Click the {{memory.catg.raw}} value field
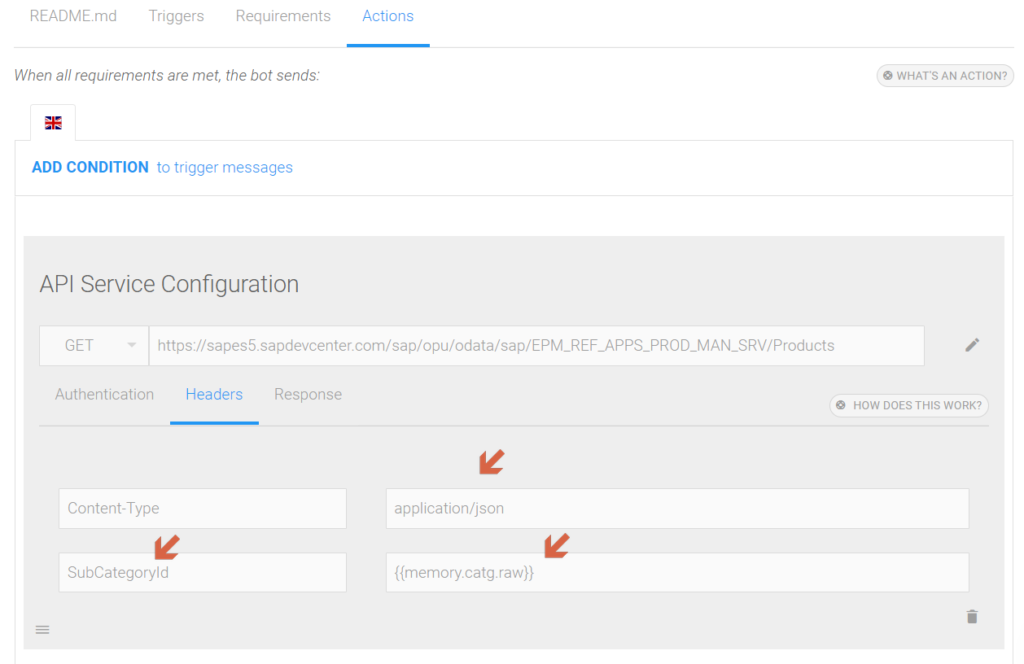The width and height of the screenshot is (1024, 664). [677, 572]
